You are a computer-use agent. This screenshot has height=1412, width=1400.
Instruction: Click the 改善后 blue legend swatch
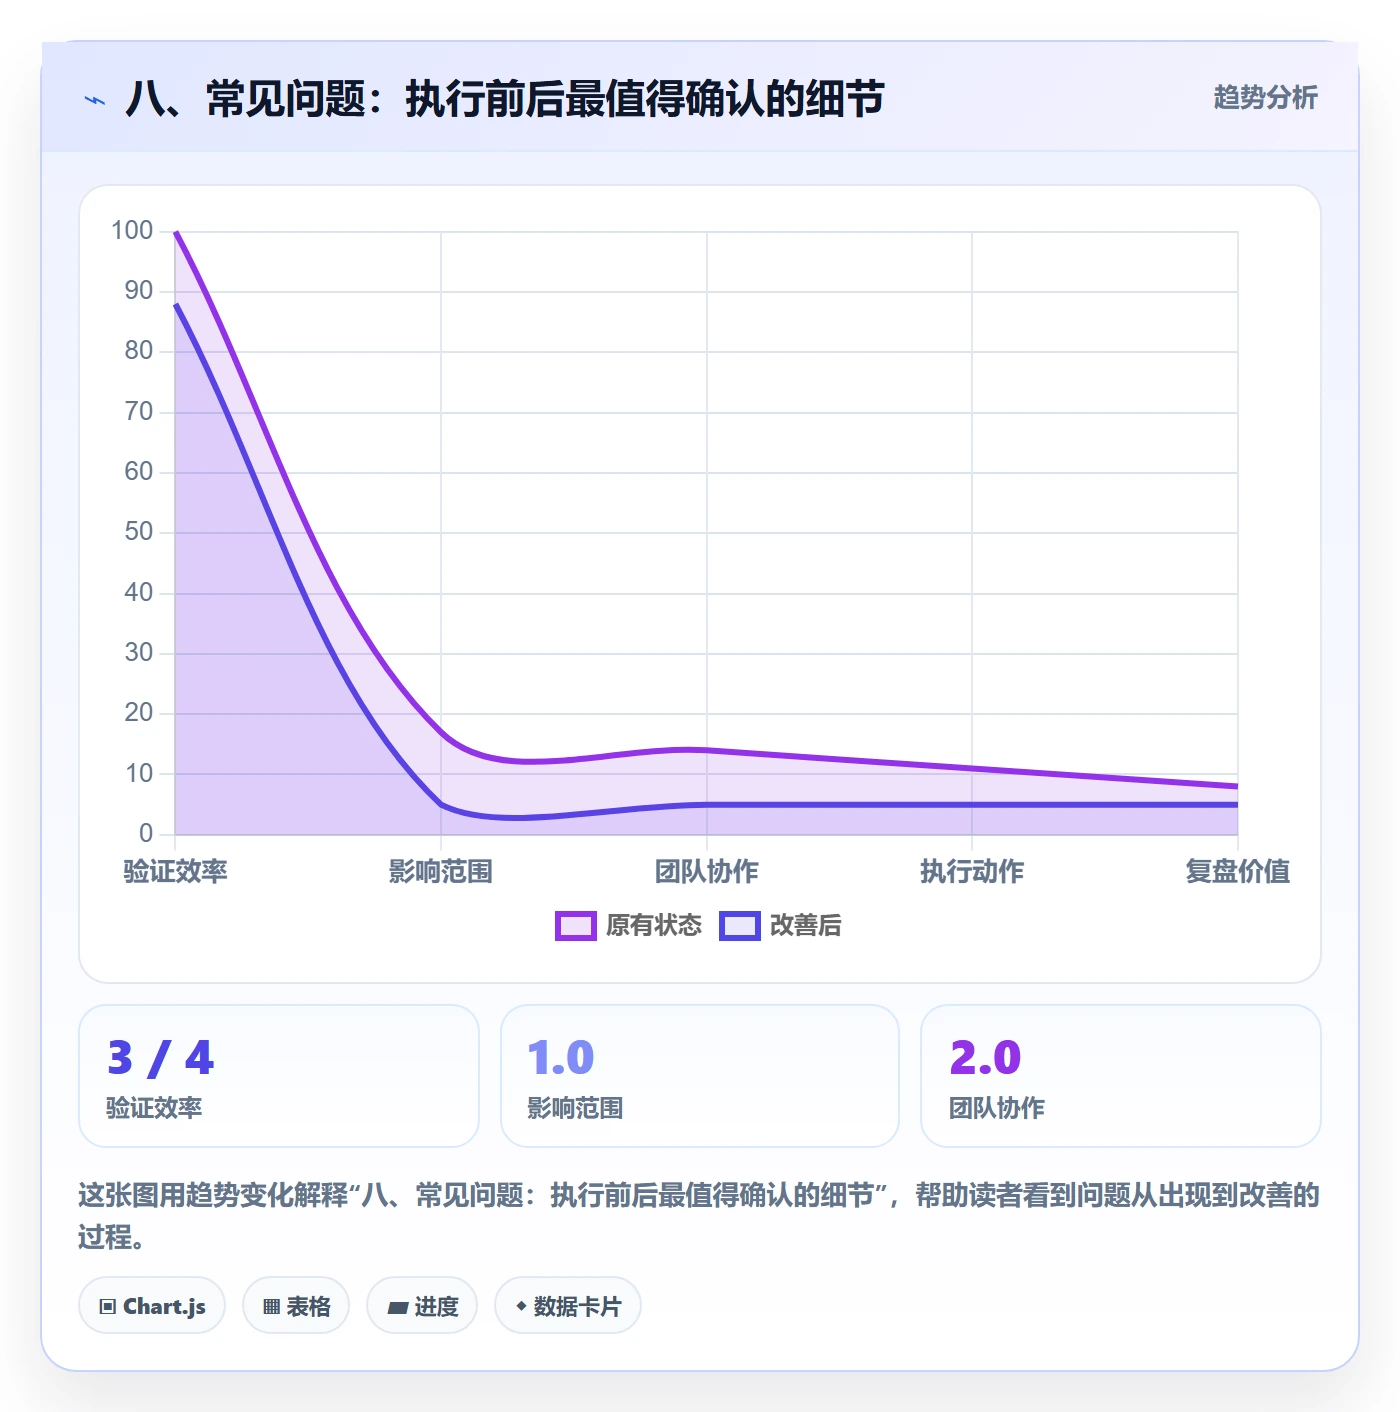[x=740, y=926]
